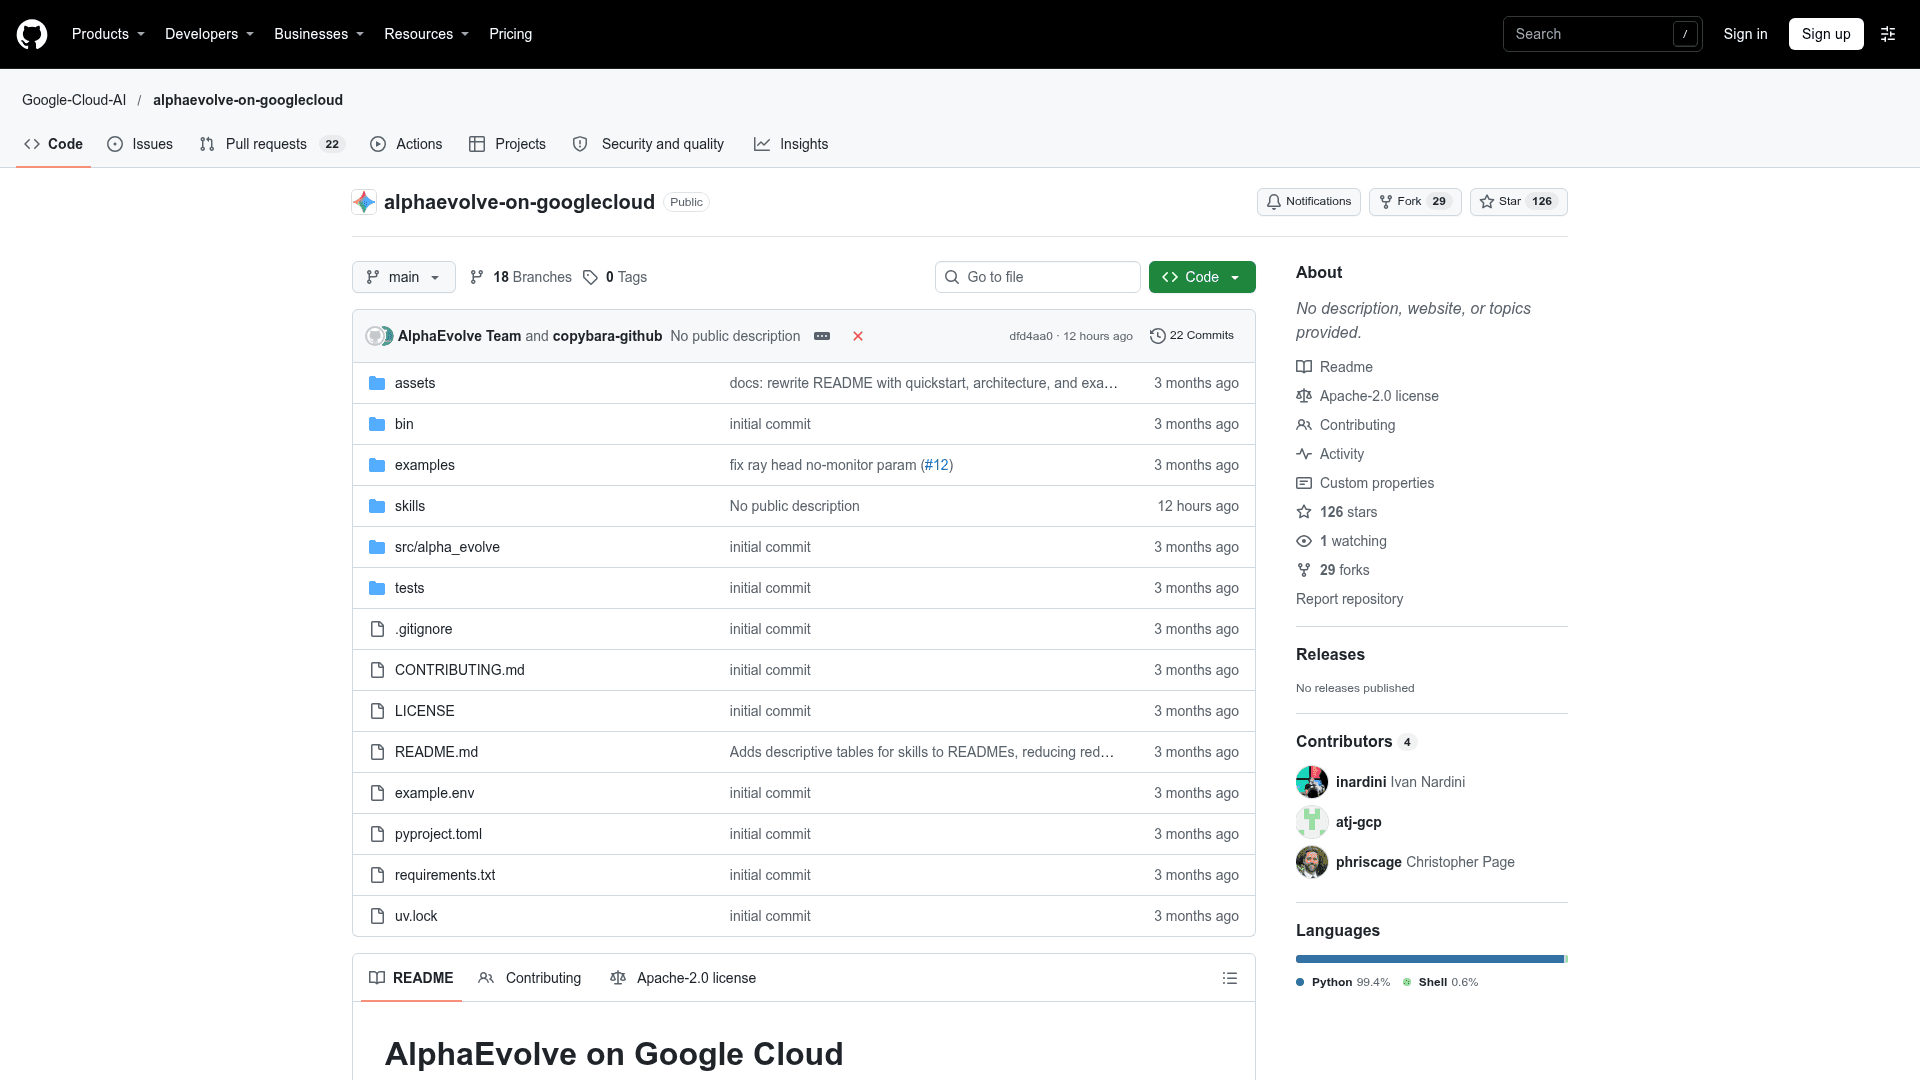Switch to the Issues tab
This screenshot has height=1080, width=1920.
[x=140, y=144]
